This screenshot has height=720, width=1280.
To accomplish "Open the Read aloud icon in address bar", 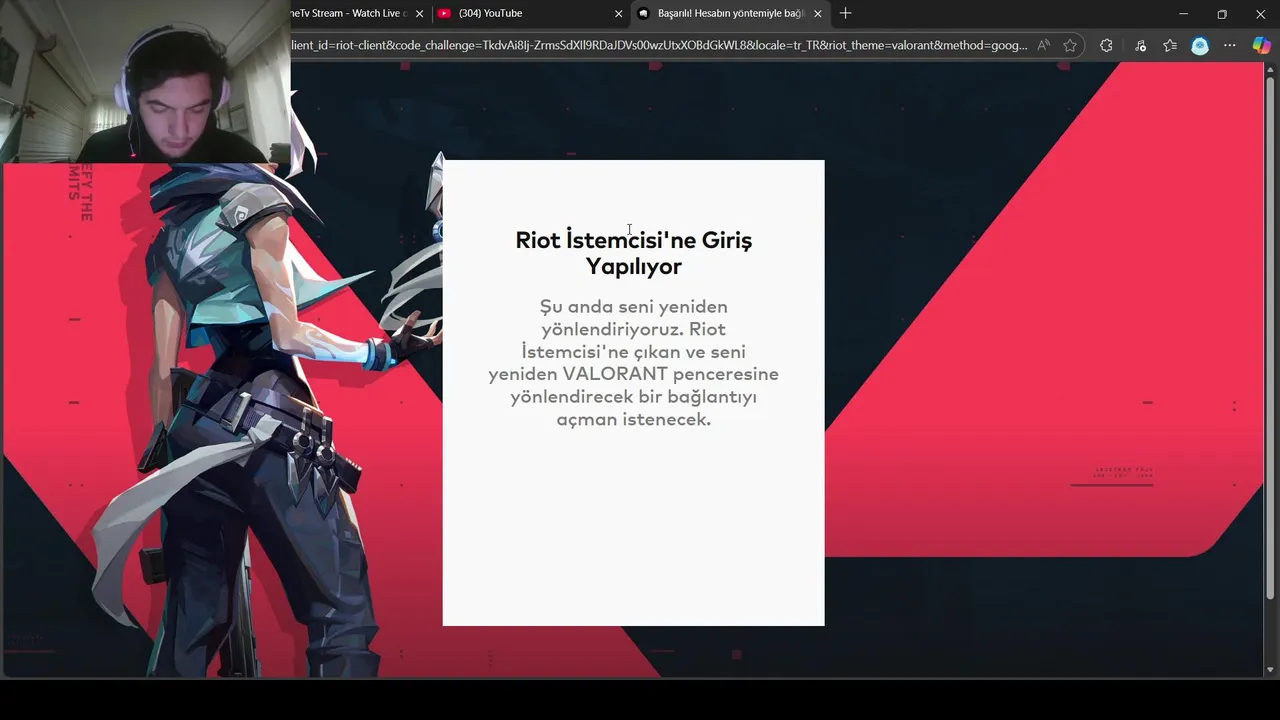I will (x=1044, y=45).
